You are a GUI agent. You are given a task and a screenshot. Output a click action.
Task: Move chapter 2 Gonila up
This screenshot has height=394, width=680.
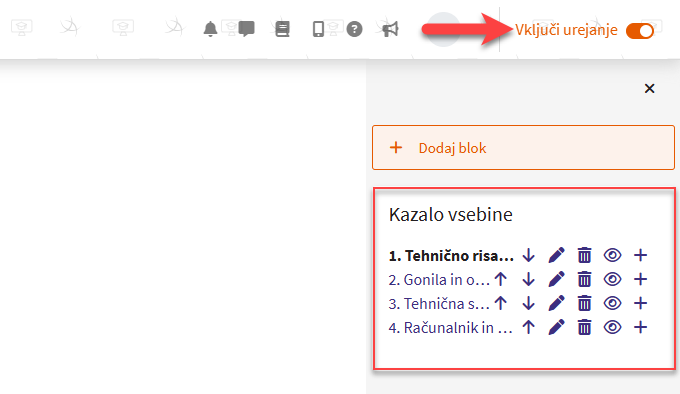[501, 279]
